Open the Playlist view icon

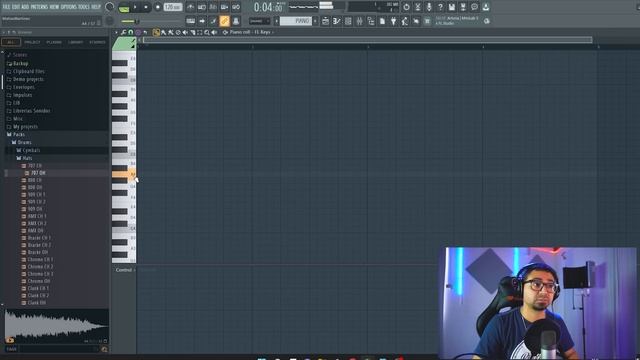pyautogui.click(x=325, y=21)
